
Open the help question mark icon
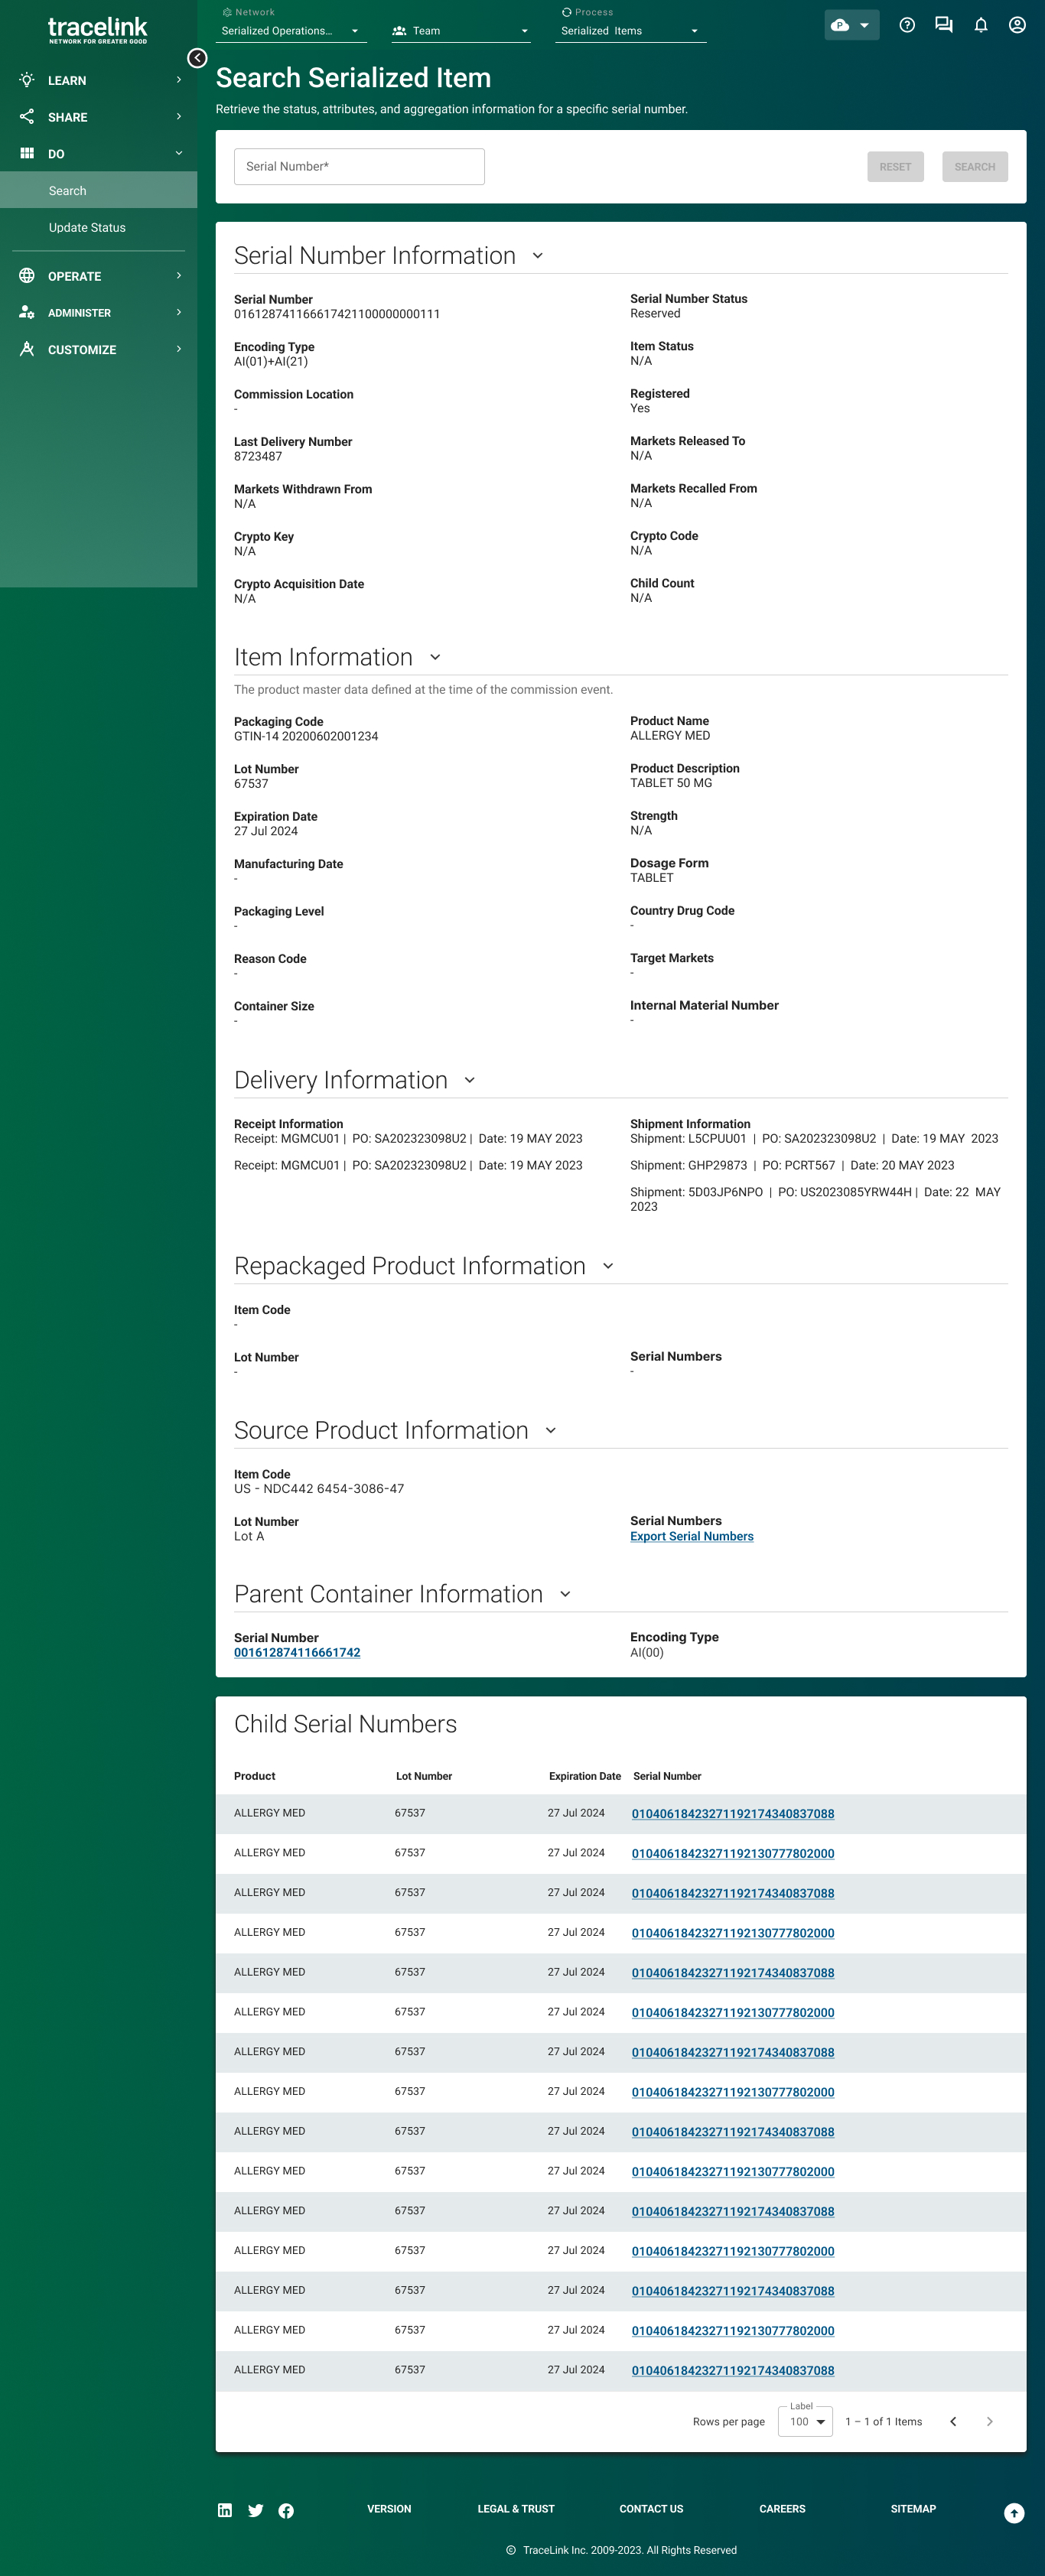click(907, 25)
